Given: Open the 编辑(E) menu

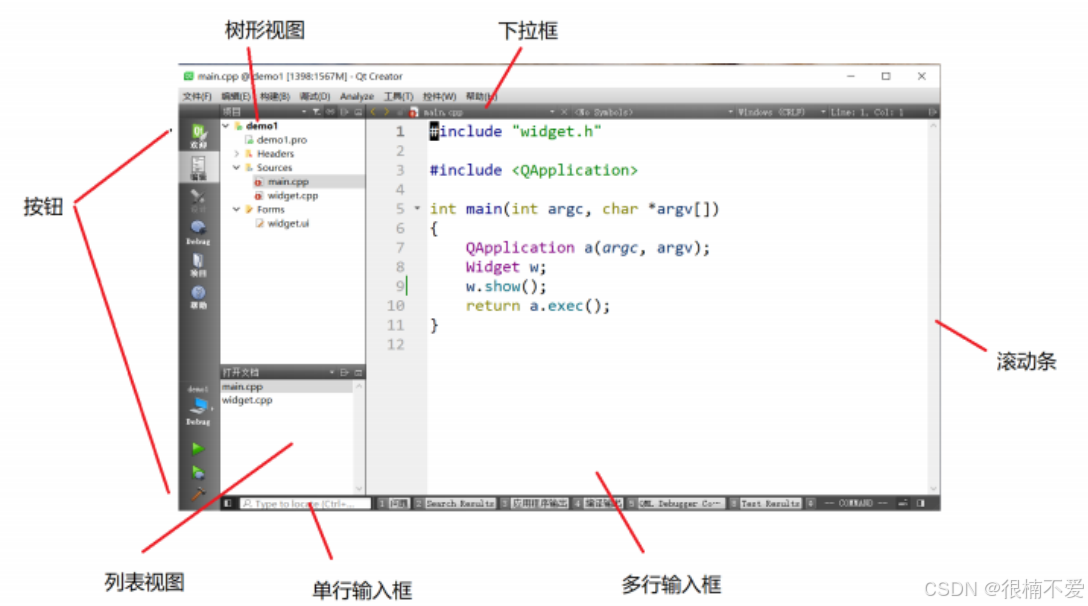Looking at the screenshot, I should point(236,96).
